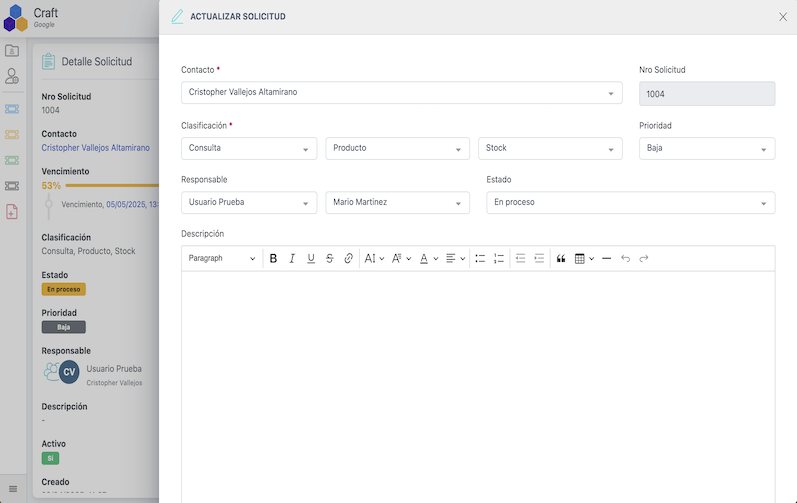Click the Craft logo icon
Image resolution: width=797 pixels, height=503 pixels.
point(15,18)
